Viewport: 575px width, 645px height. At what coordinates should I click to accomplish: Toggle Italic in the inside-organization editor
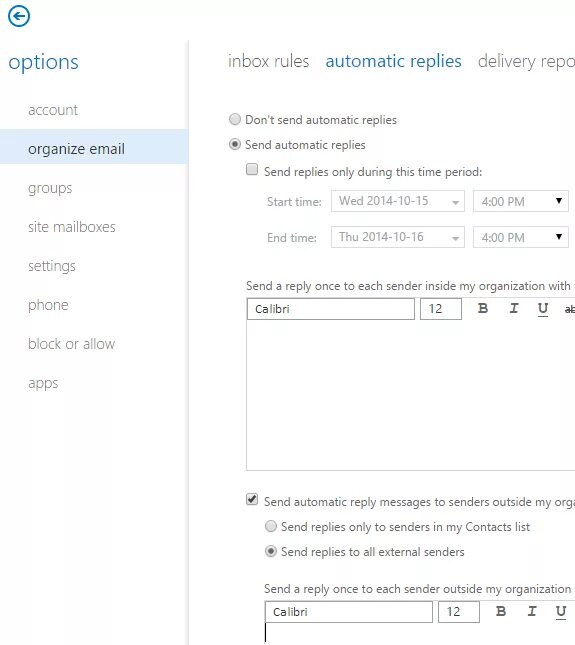point(514,308)
